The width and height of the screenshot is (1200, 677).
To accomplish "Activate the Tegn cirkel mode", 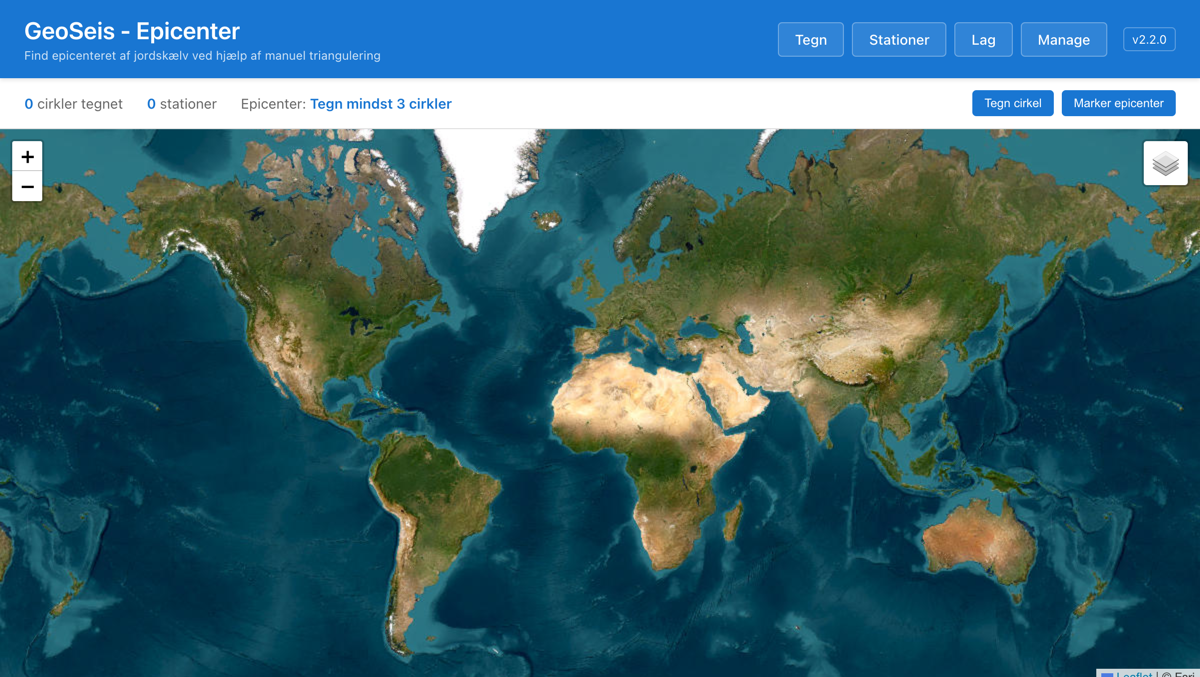I will [x=1012, y=102].
